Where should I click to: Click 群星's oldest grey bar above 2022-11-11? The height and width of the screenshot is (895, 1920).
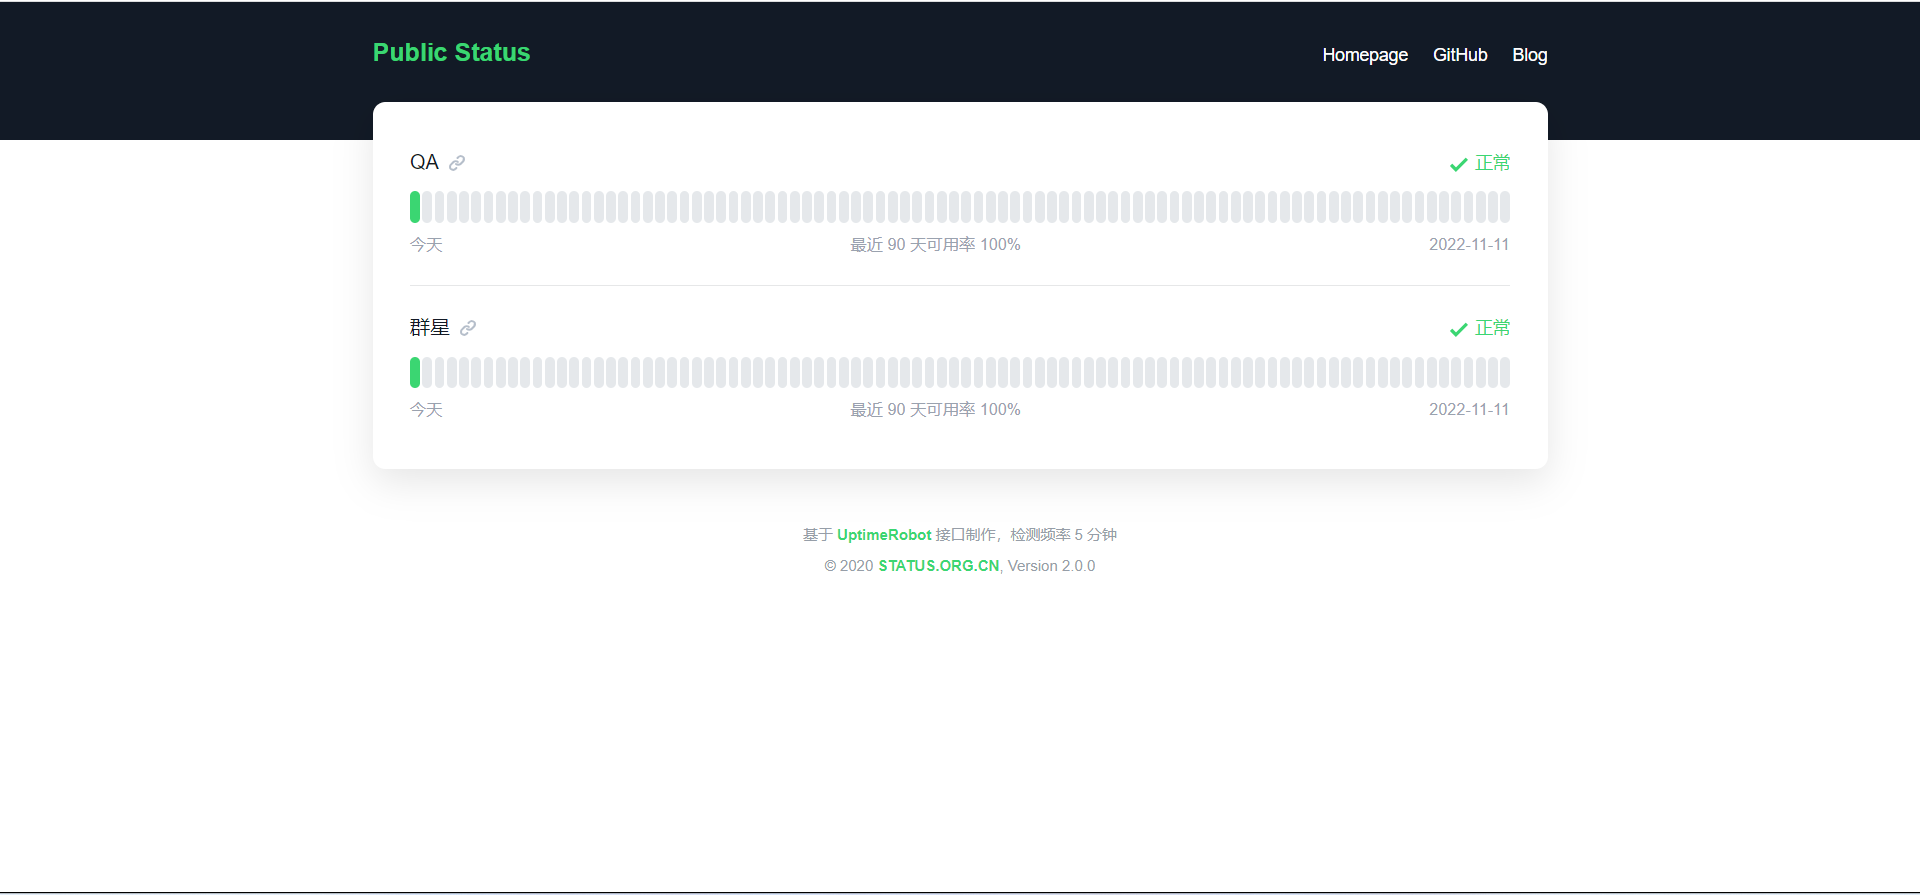coord(1504,372)
